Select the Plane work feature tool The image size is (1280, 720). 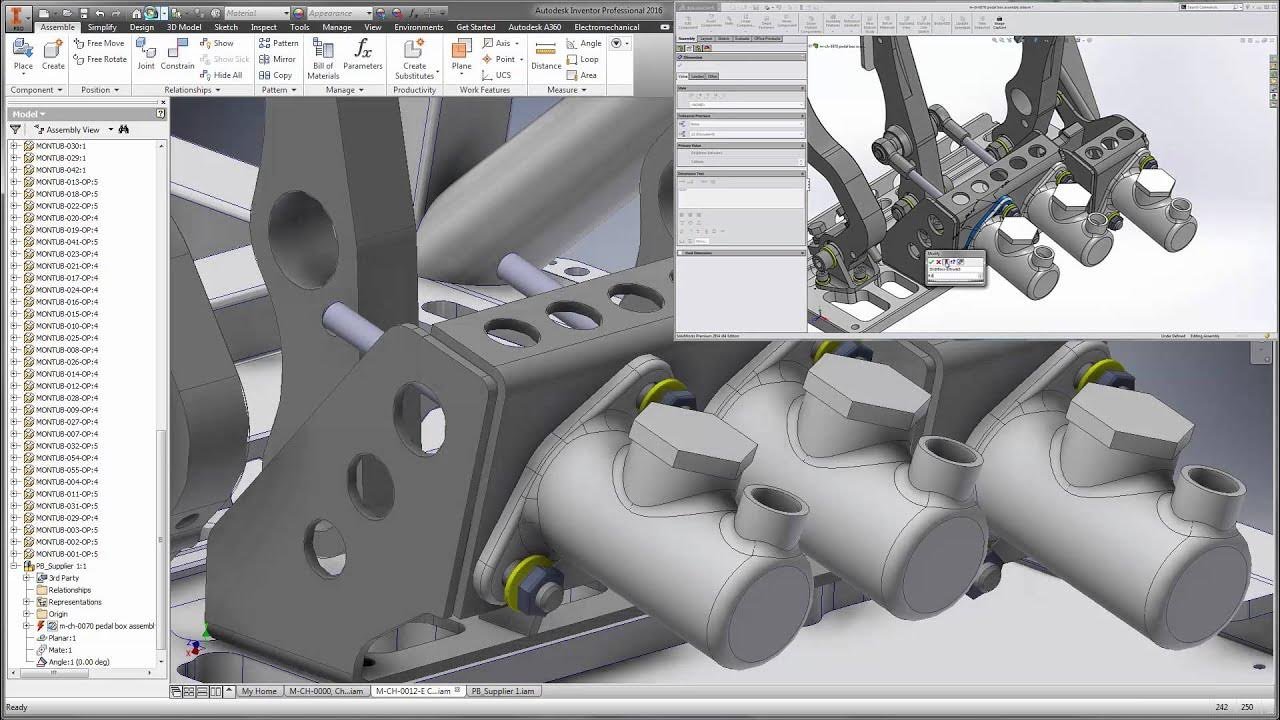coord(461,54)
